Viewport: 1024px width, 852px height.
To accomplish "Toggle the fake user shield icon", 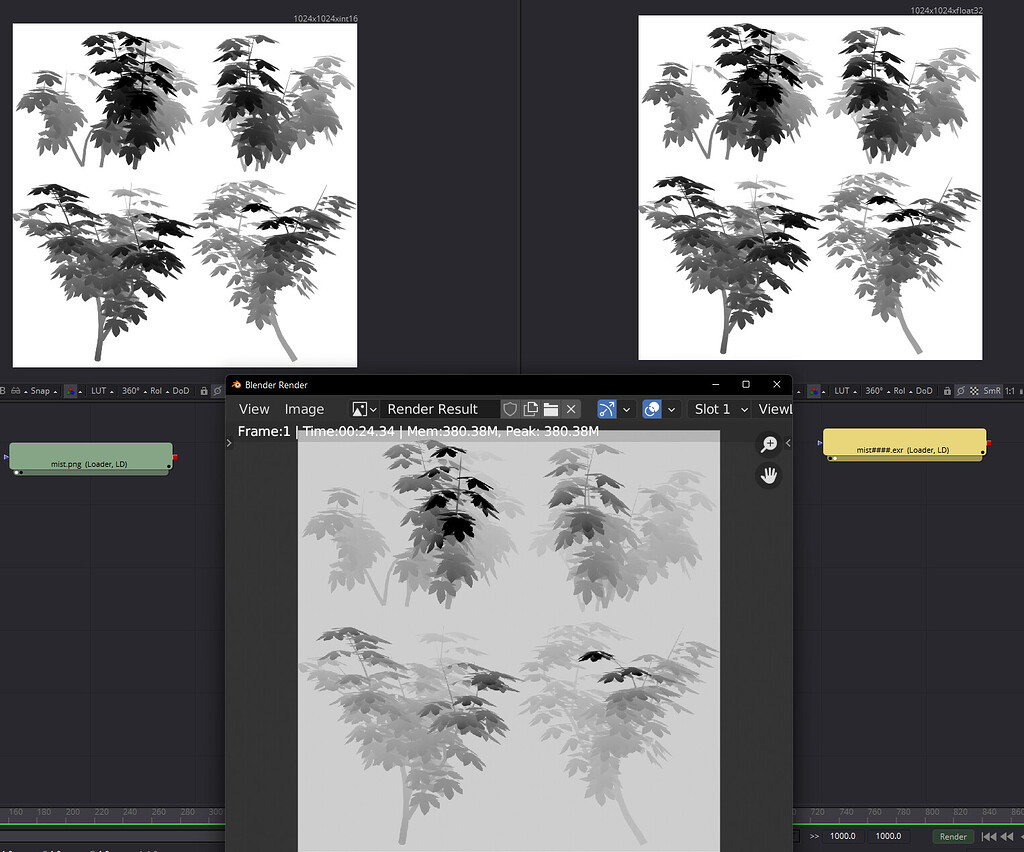I will click(510, 409).
